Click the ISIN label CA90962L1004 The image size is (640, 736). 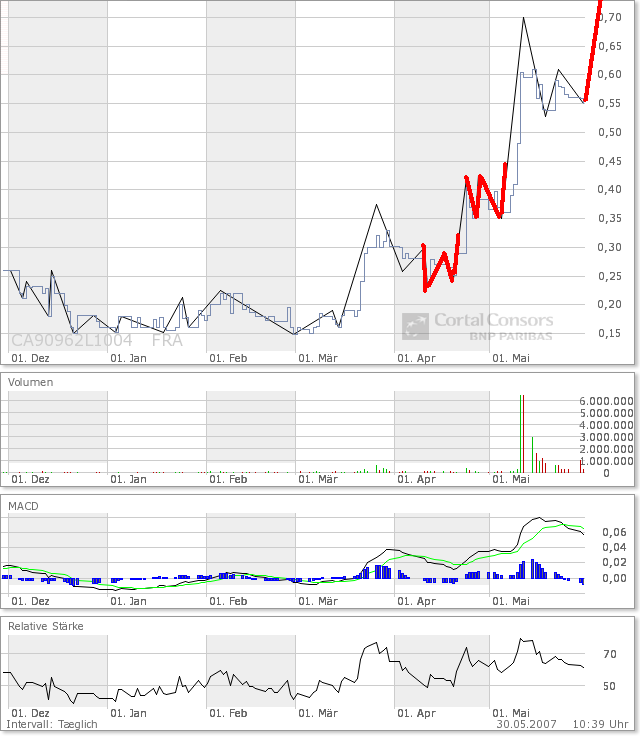tap(72, 340)
